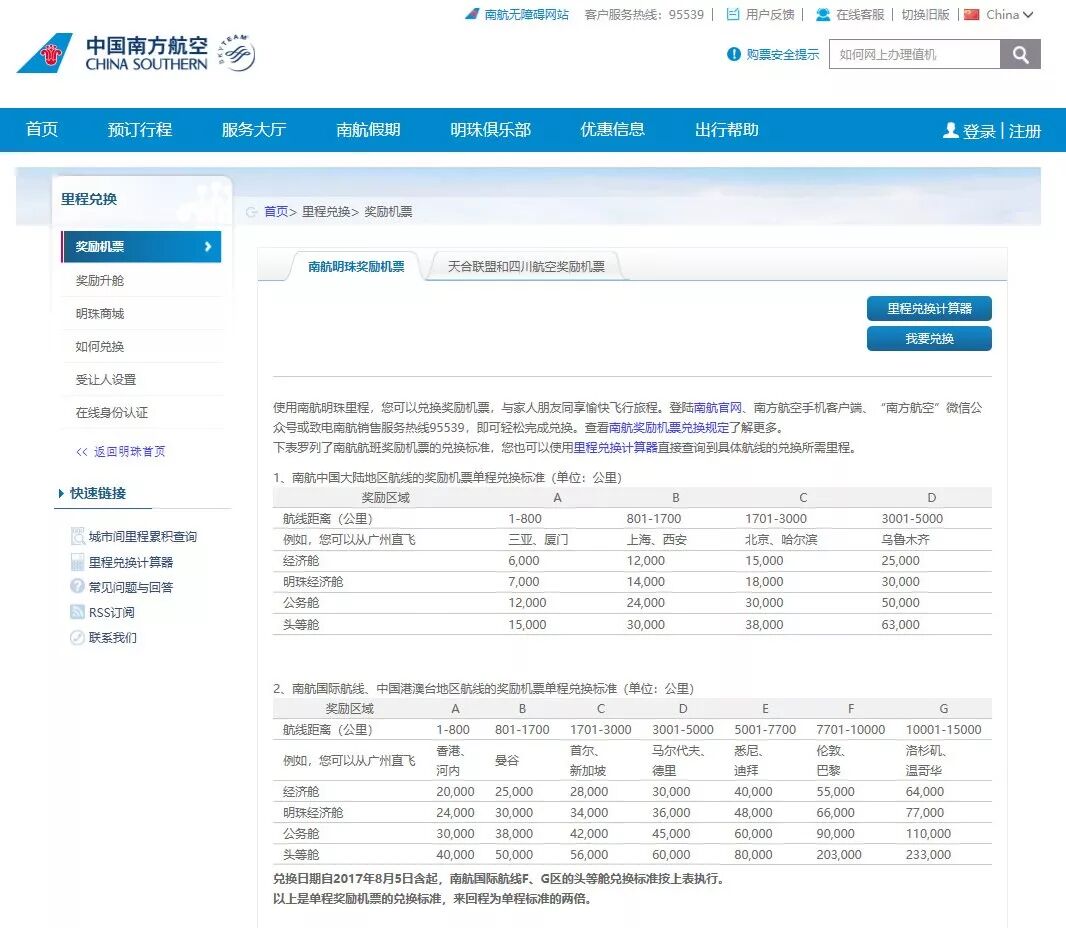Screen dimensions: 1066x928
Task: Click the 203,000 mileage value
Action: pos(839,855)
